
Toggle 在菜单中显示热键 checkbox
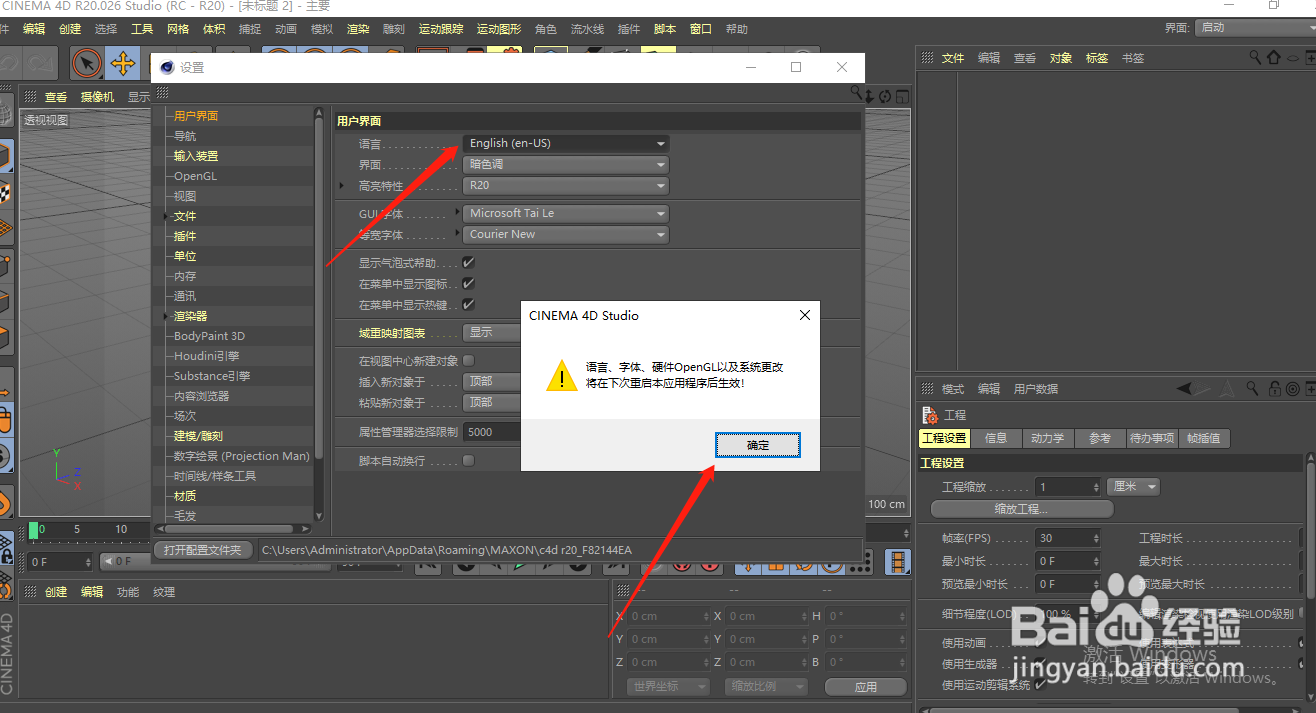click(x=468, y=304)
